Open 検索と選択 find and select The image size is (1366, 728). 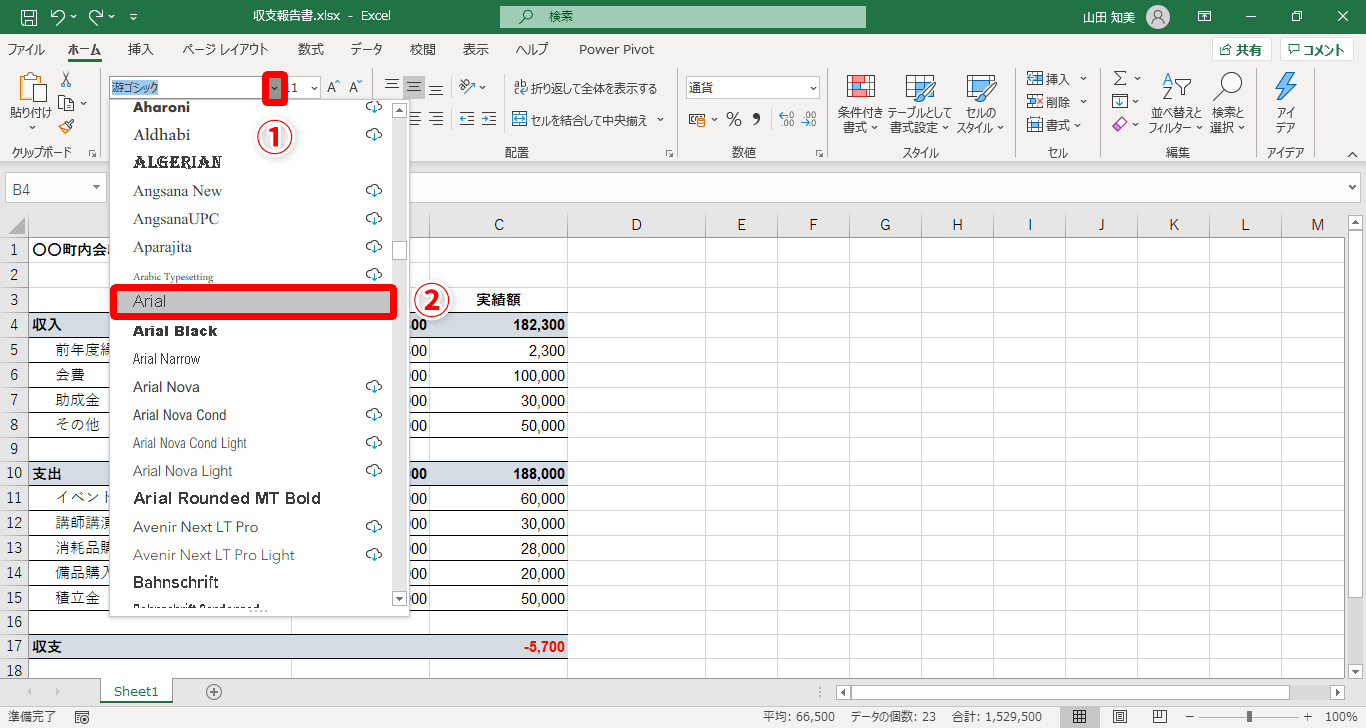pos(1227,103)
